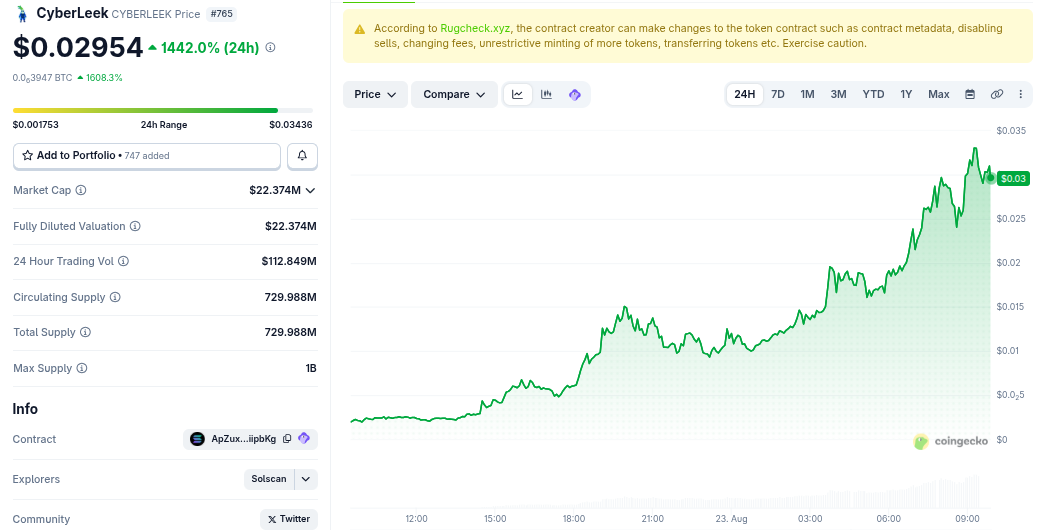Click the chart link share icon
This screenshot has height=530, width=1037.
(997, 95)
